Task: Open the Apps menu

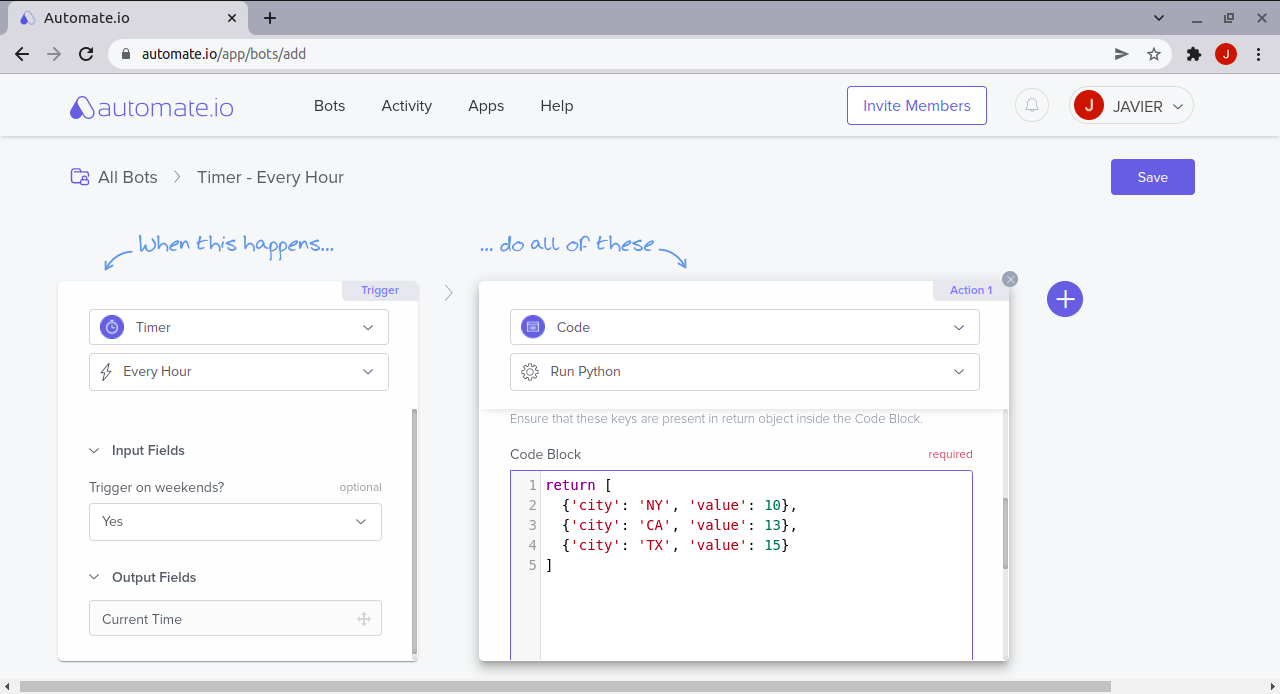Action: [486, 105]
